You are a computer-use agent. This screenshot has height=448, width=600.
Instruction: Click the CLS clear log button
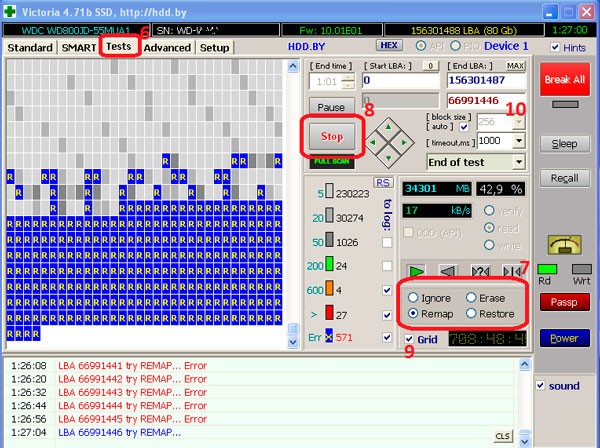[502, 436]
